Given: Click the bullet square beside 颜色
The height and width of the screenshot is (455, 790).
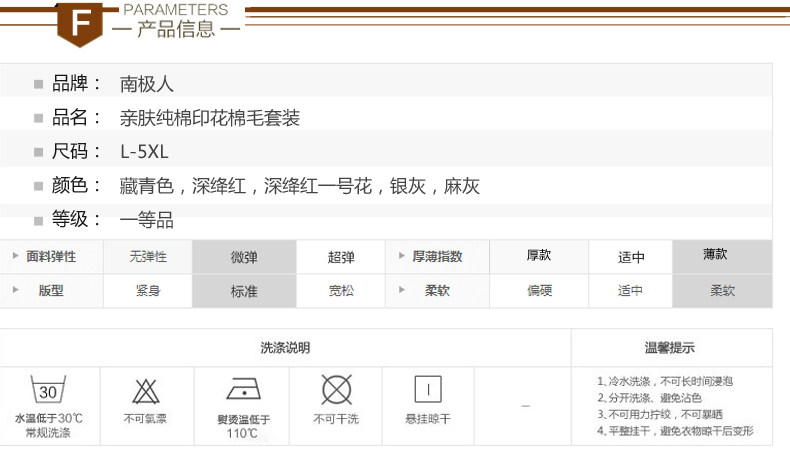Looking at the screenshot, I should pos(38,186).
